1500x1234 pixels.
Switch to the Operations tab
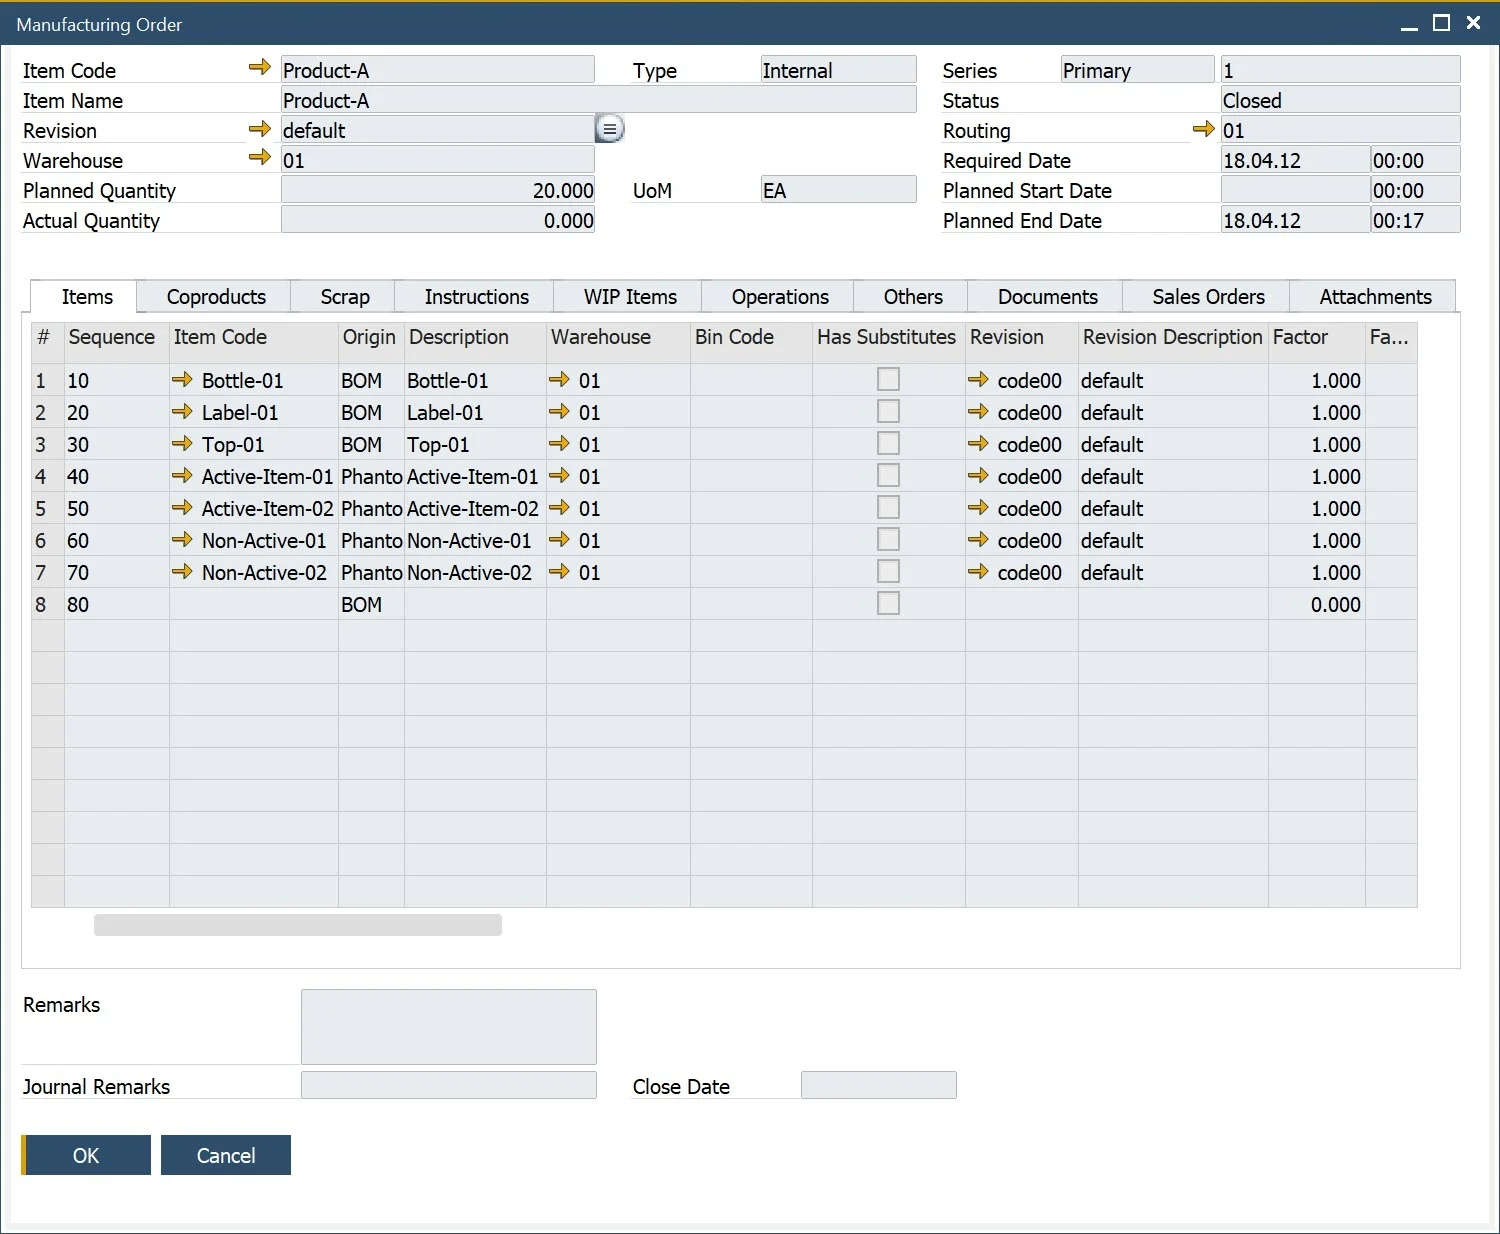click(x=779, y=297)
